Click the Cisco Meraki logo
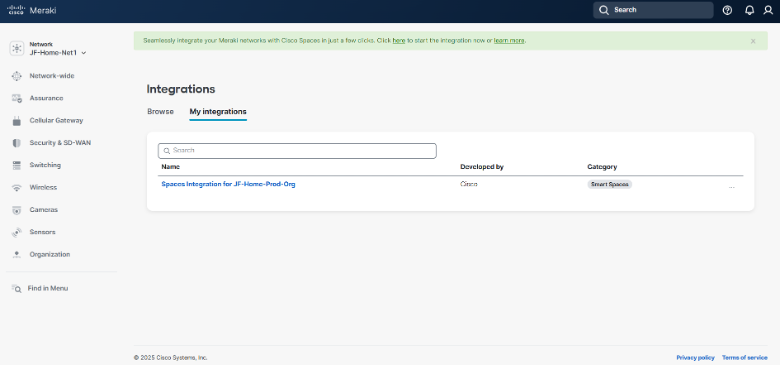Image resolution: width=780 pixels, height=365 pixels. click(x=31, y=10)
